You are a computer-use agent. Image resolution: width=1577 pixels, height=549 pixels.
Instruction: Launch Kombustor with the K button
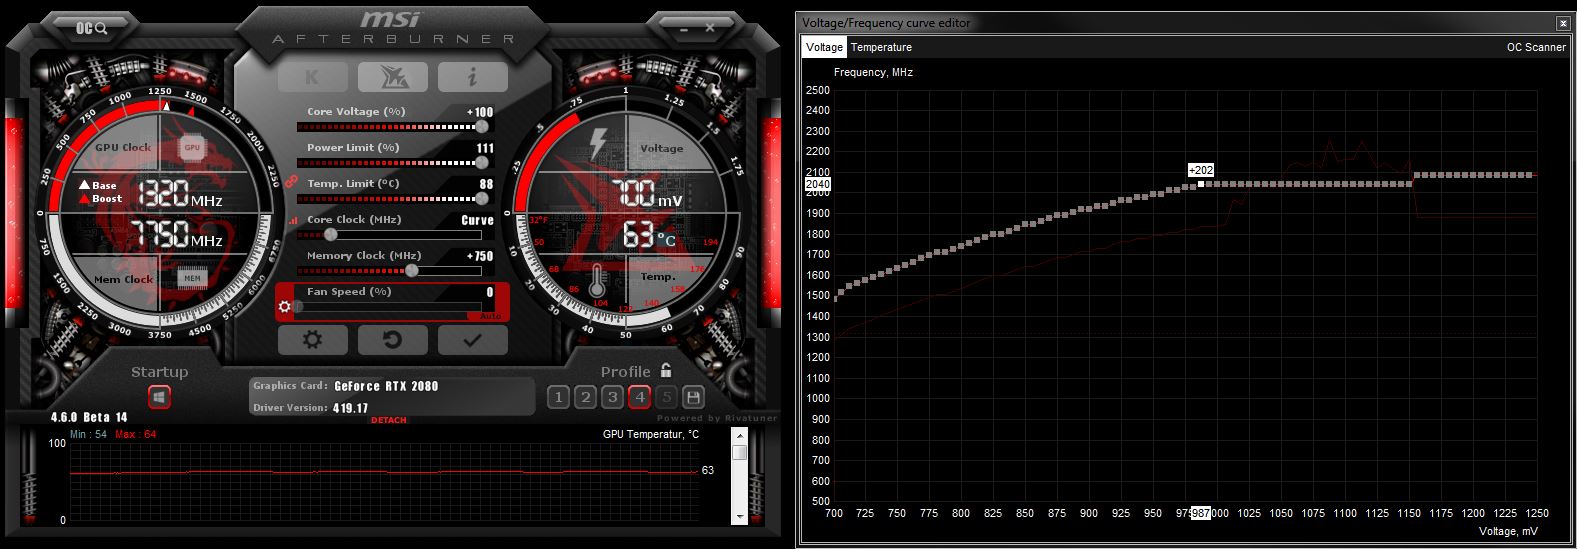coord(312,77)
